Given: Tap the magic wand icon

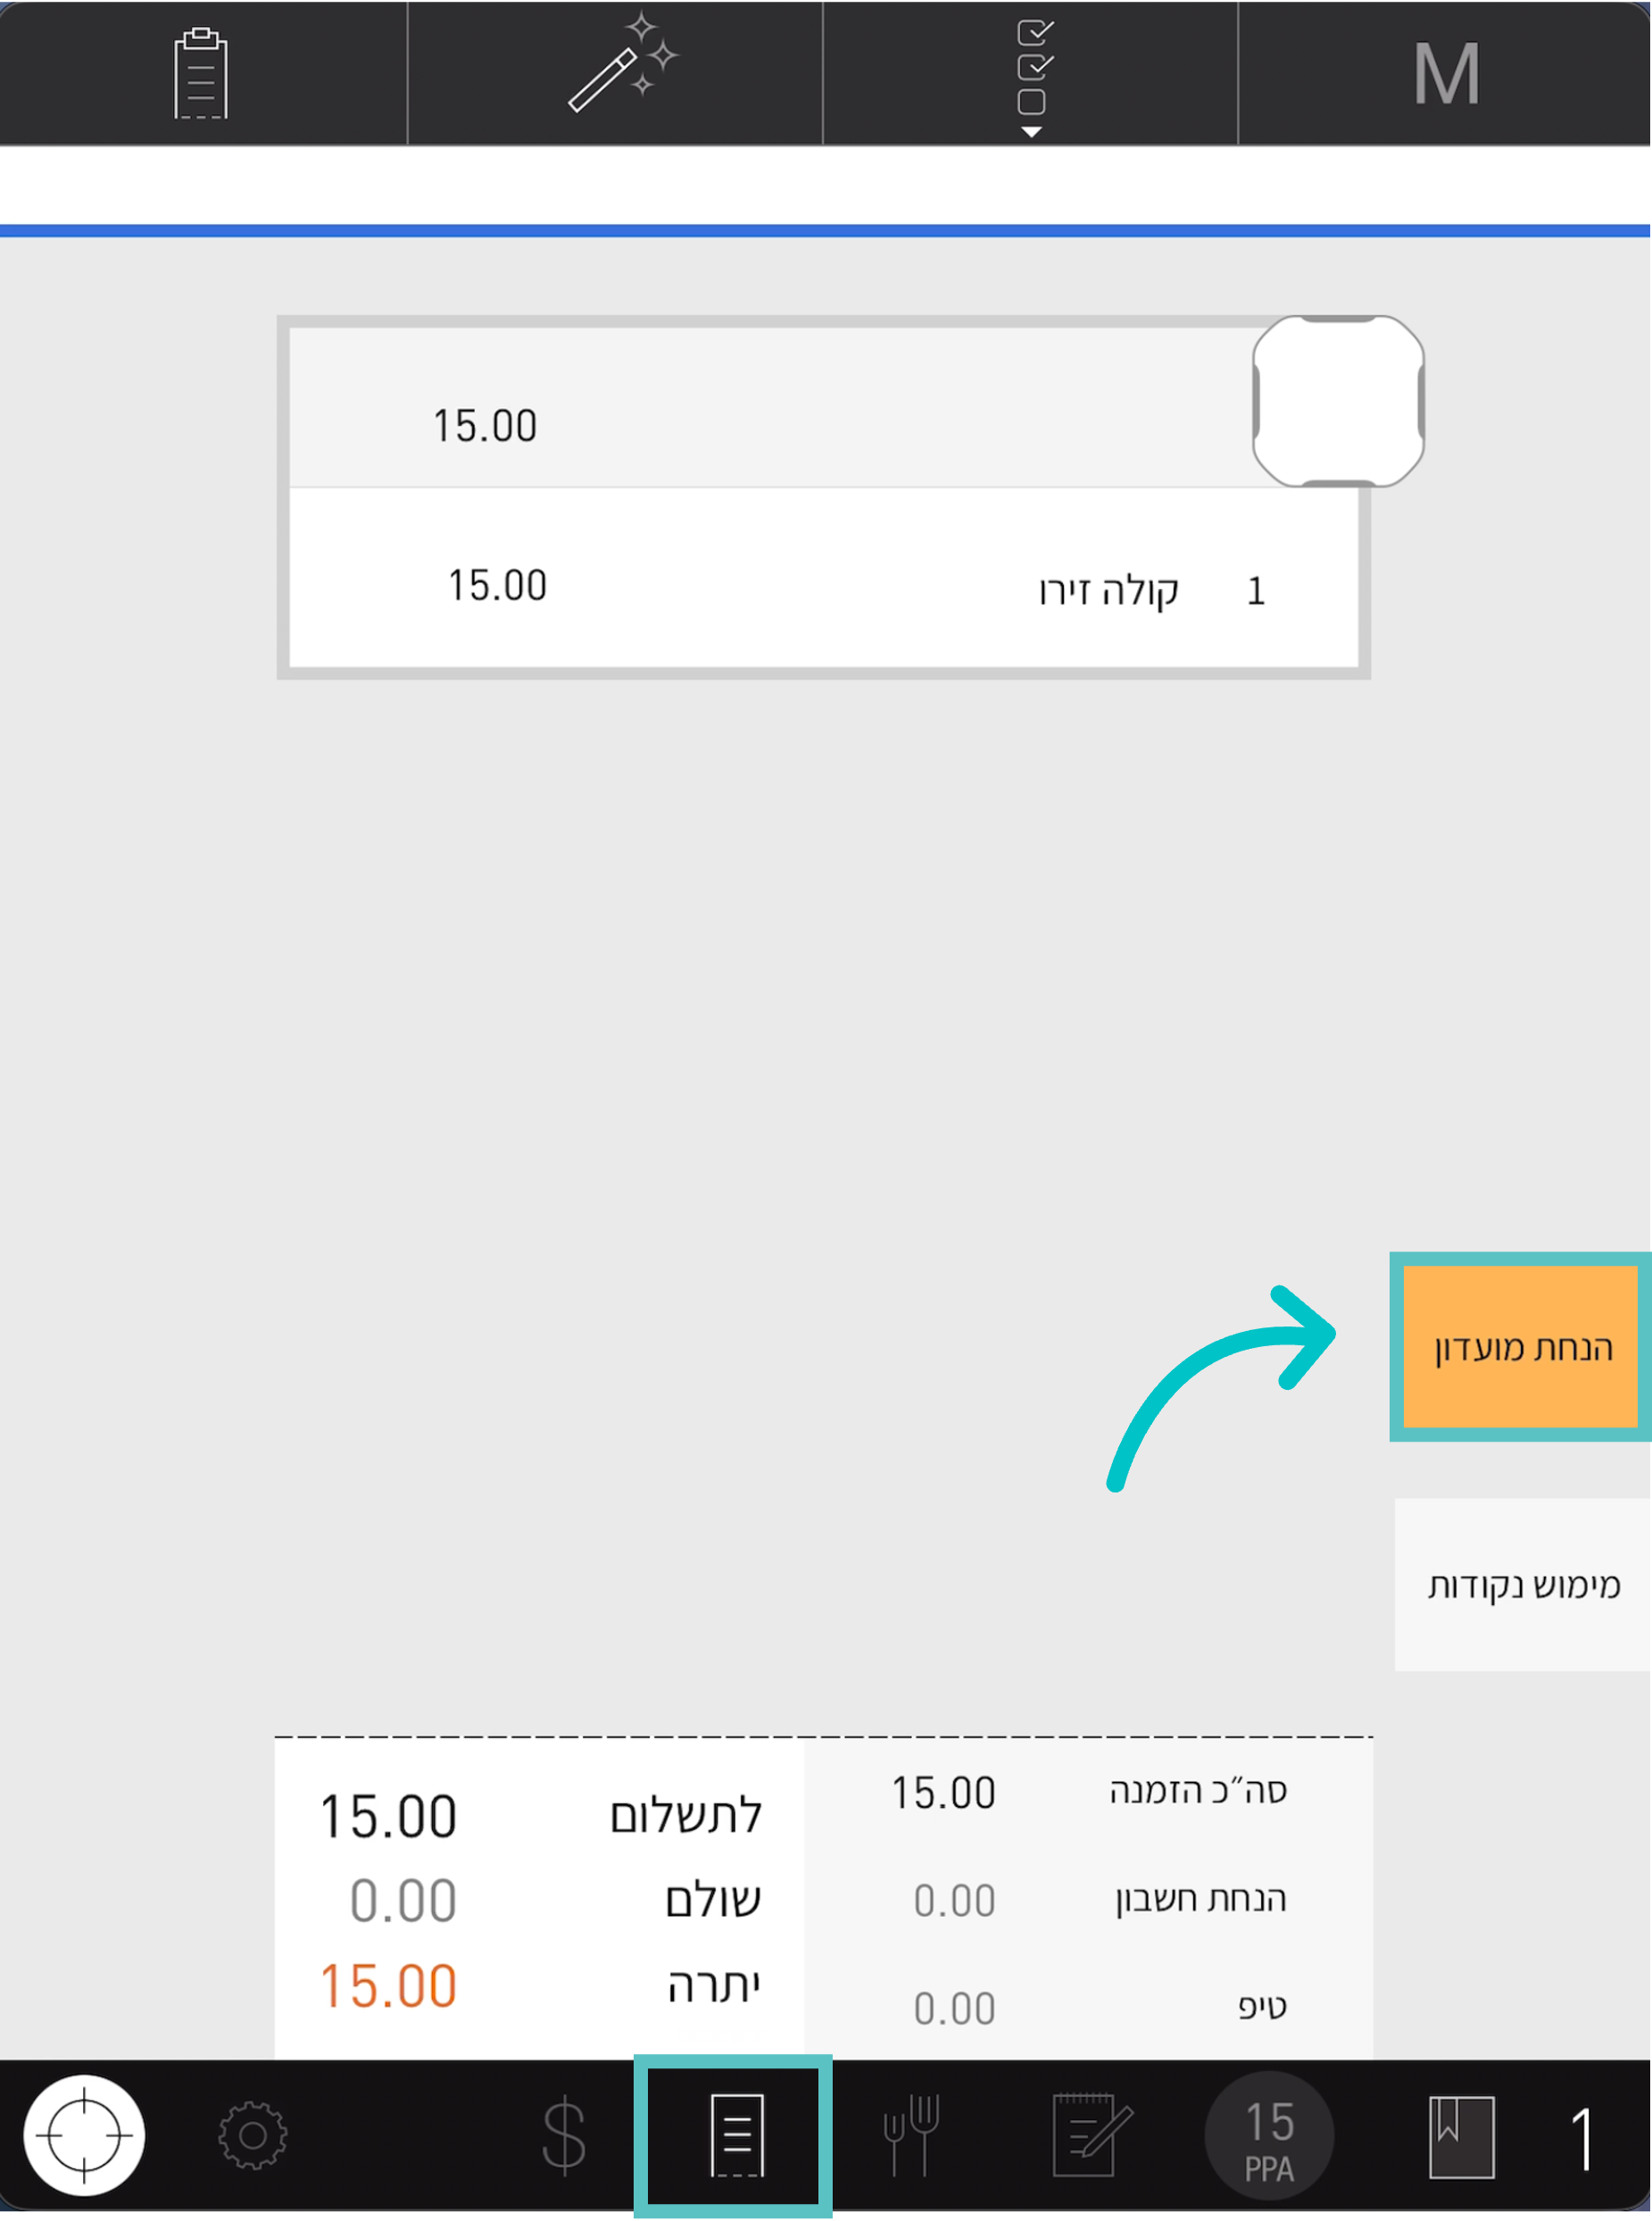Looking at the screenshot, I should pyautogui.click(x=622, y=64).
